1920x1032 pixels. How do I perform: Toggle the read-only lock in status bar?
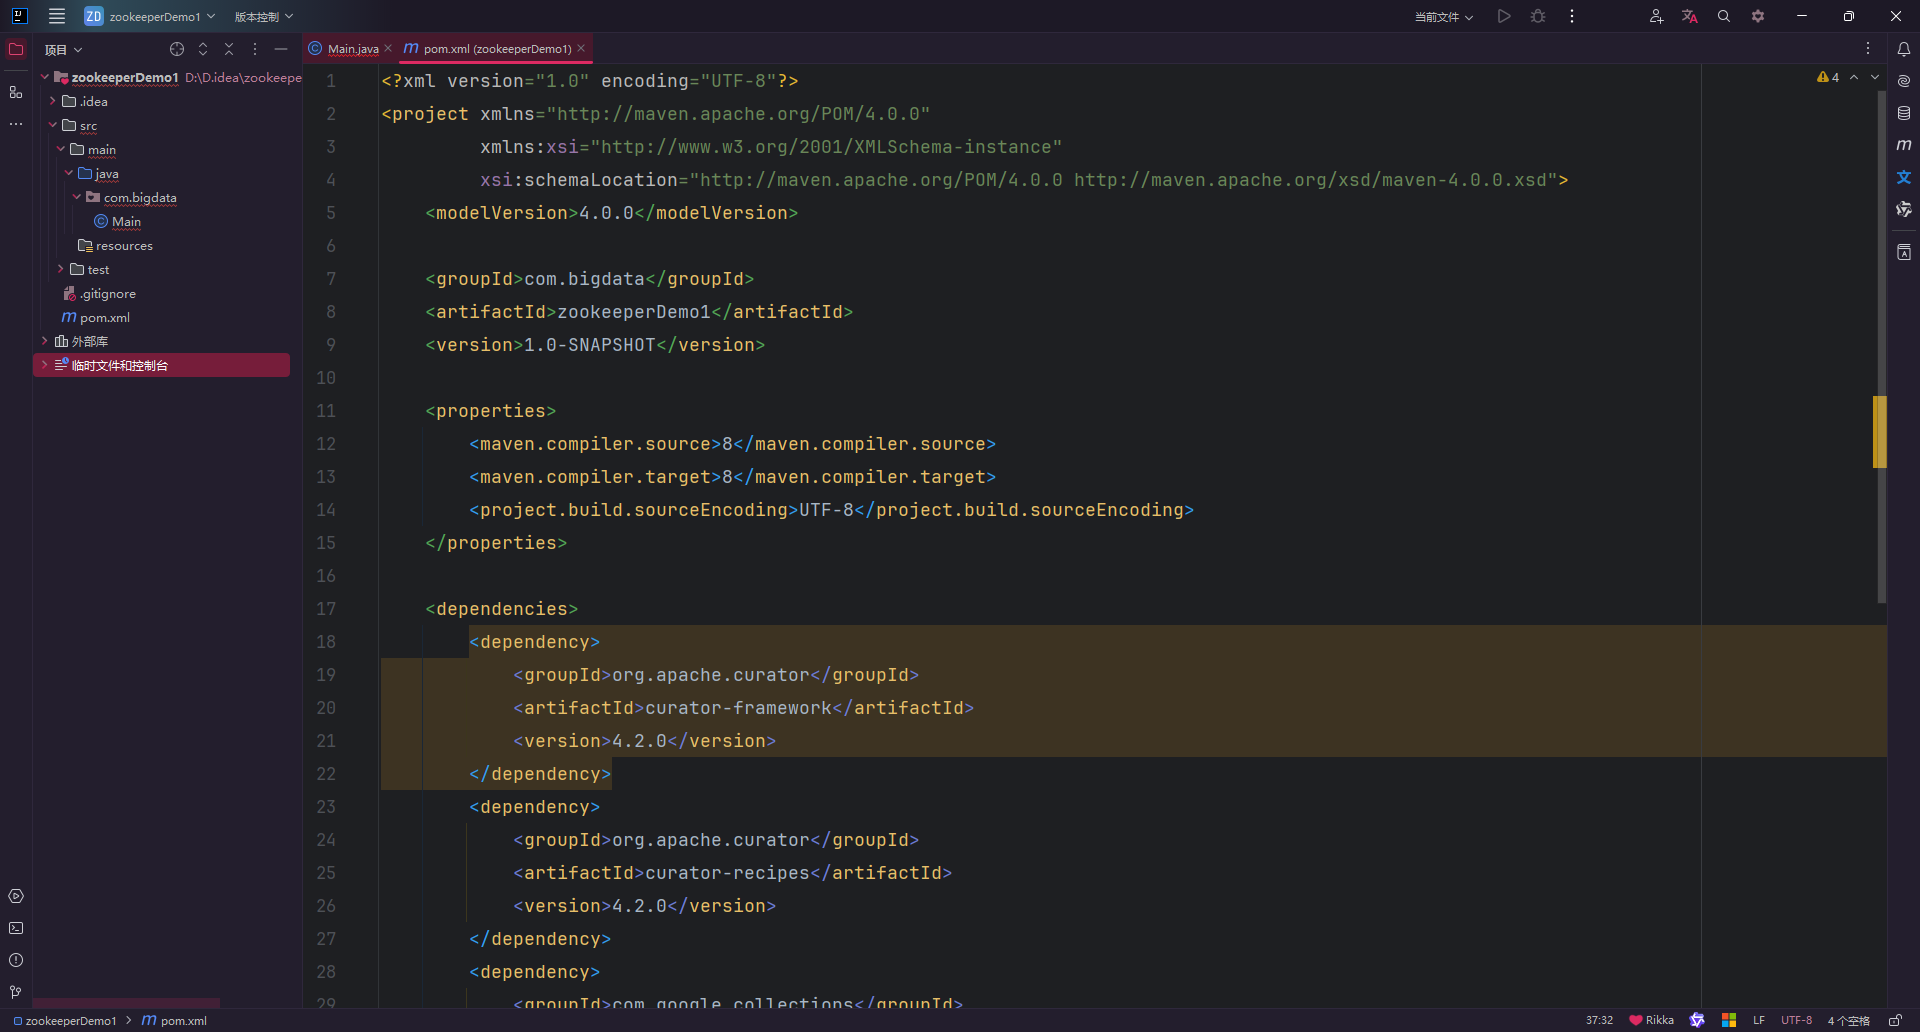(x=1895, y=1020)
